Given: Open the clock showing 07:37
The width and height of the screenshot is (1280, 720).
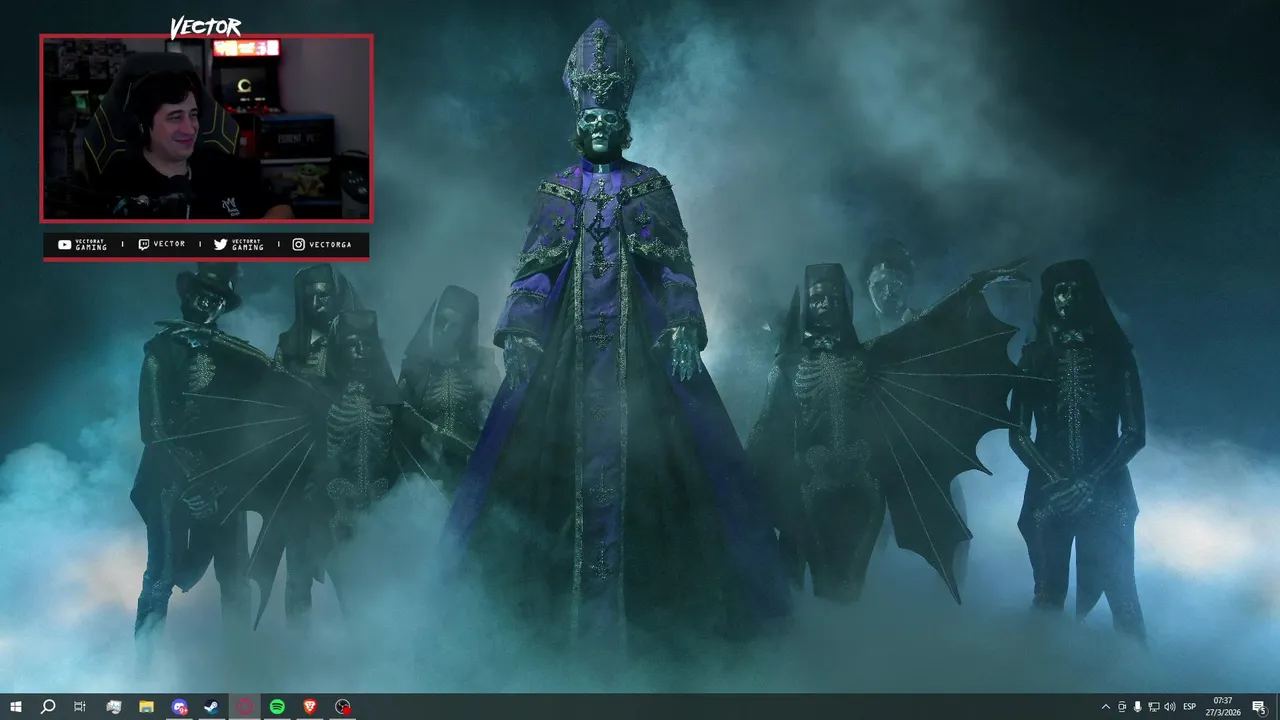Looking at the screenshot, I should [1223, 707].
